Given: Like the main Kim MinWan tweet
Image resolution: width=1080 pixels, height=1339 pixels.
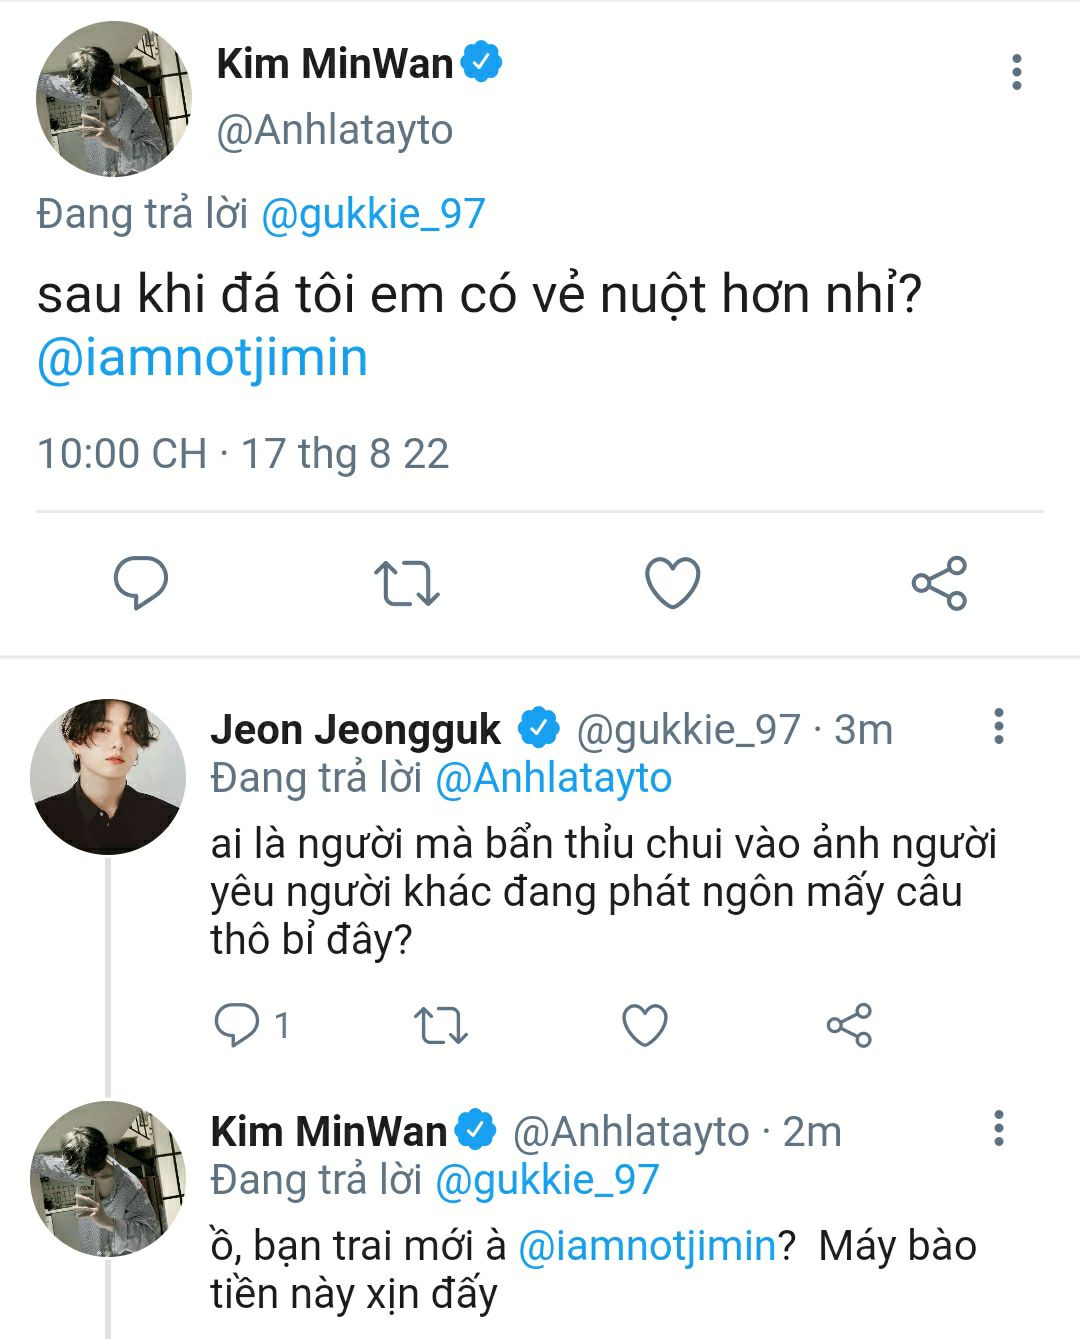Looking at the screenshot, I should click(672, 583).
